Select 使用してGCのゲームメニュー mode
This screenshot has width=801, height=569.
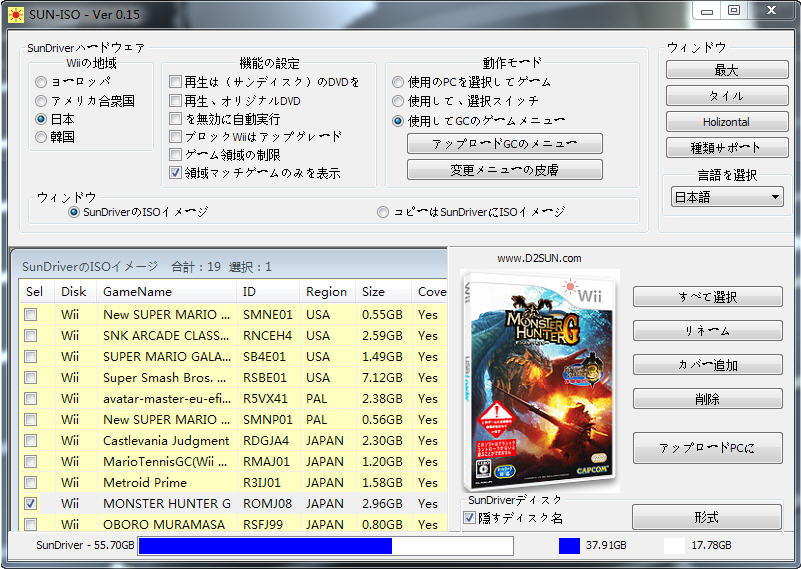398,121
